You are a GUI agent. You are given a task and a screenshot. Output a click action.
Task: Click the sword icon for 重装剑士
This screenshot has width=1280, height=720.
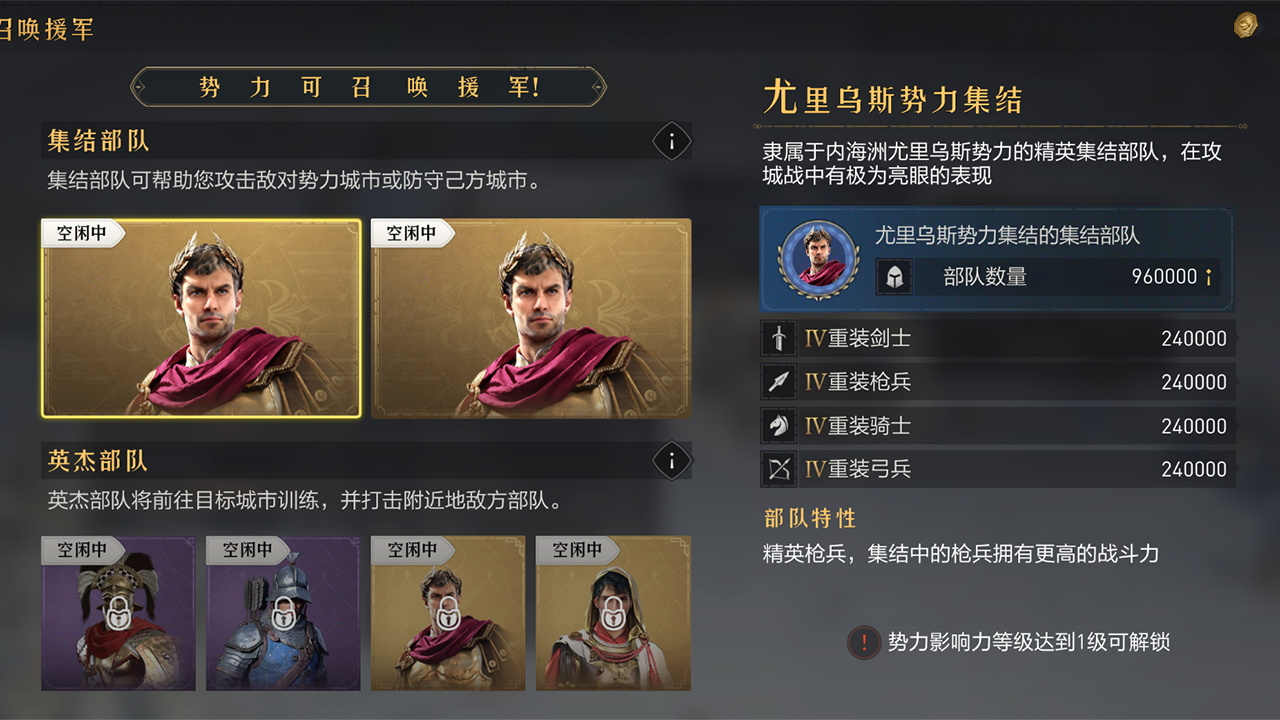[778, 338]
